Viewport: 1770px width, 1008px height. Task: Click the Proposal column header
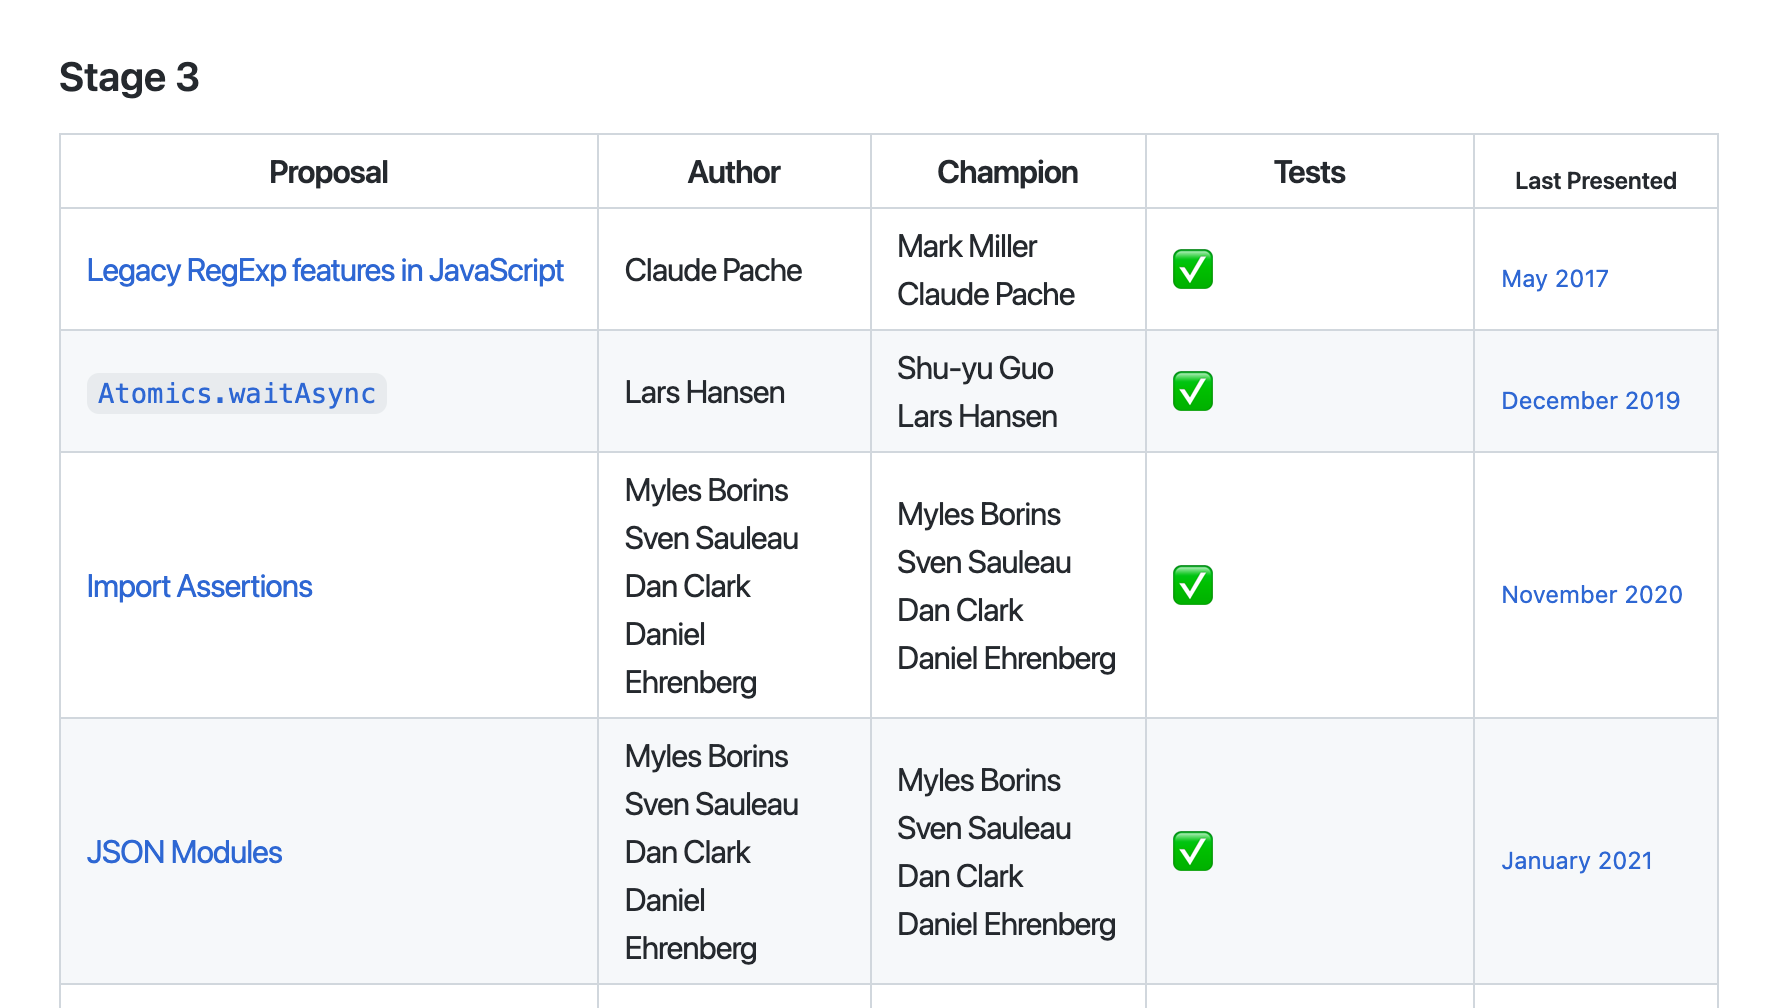point(328,171)
